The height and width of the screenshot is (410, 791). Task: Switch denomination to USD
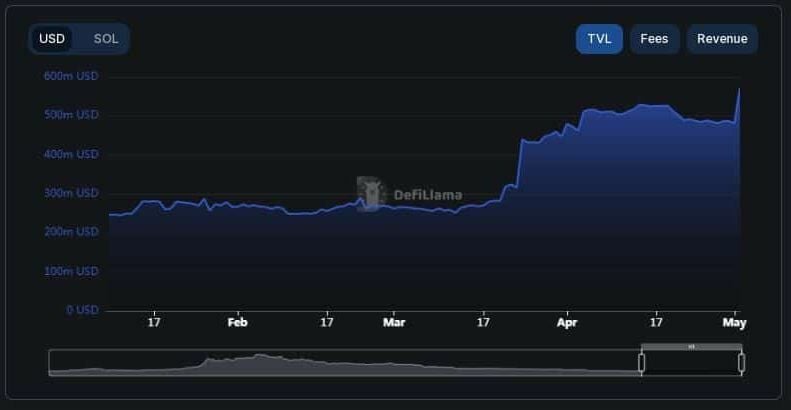[x=52, y=39]
